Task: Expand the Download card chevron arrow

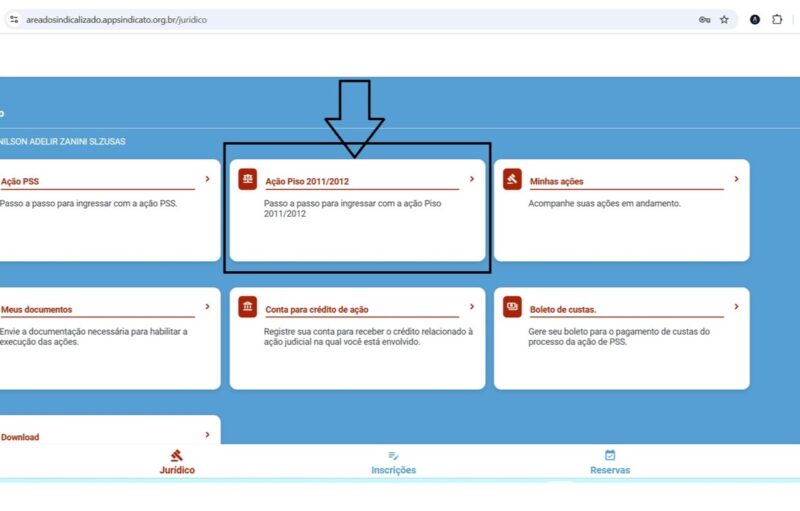Action: click(x=207, y=435)
